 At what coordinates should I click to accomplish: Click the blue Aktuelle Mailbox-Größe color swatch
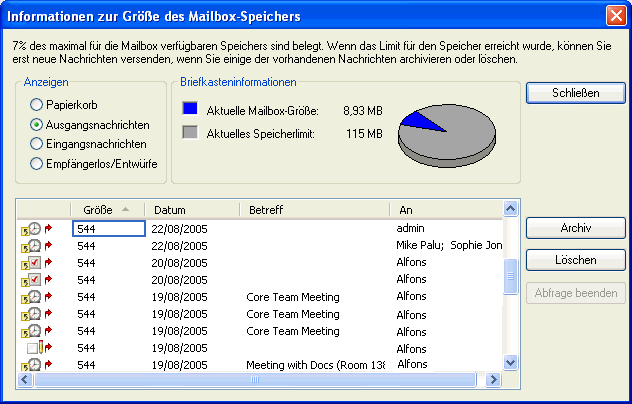190,108
